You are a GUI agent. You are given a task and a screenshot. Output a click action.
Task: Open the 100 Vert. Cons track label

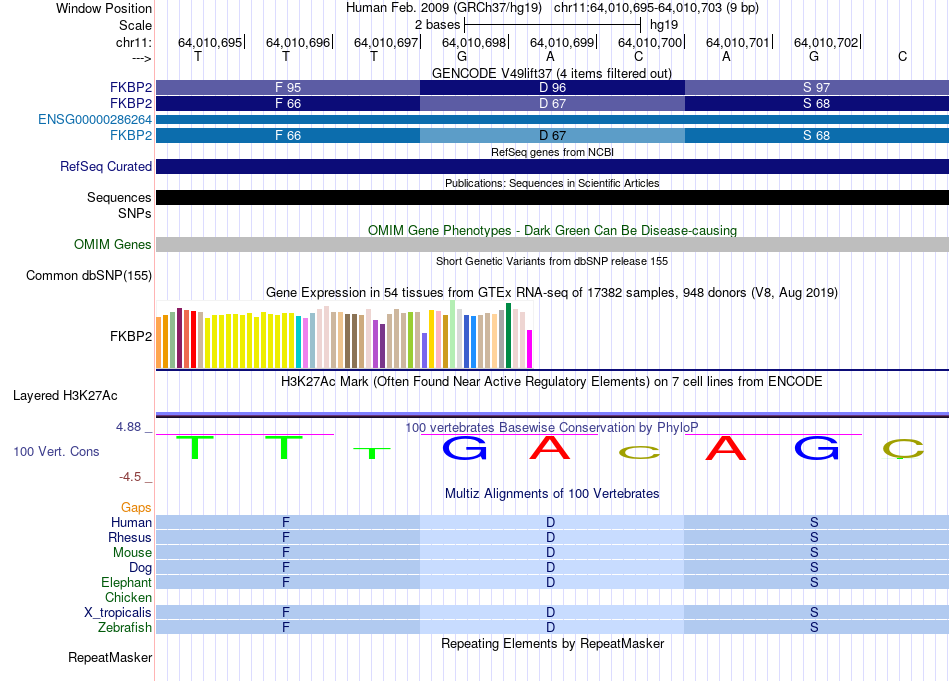[56, 451]
